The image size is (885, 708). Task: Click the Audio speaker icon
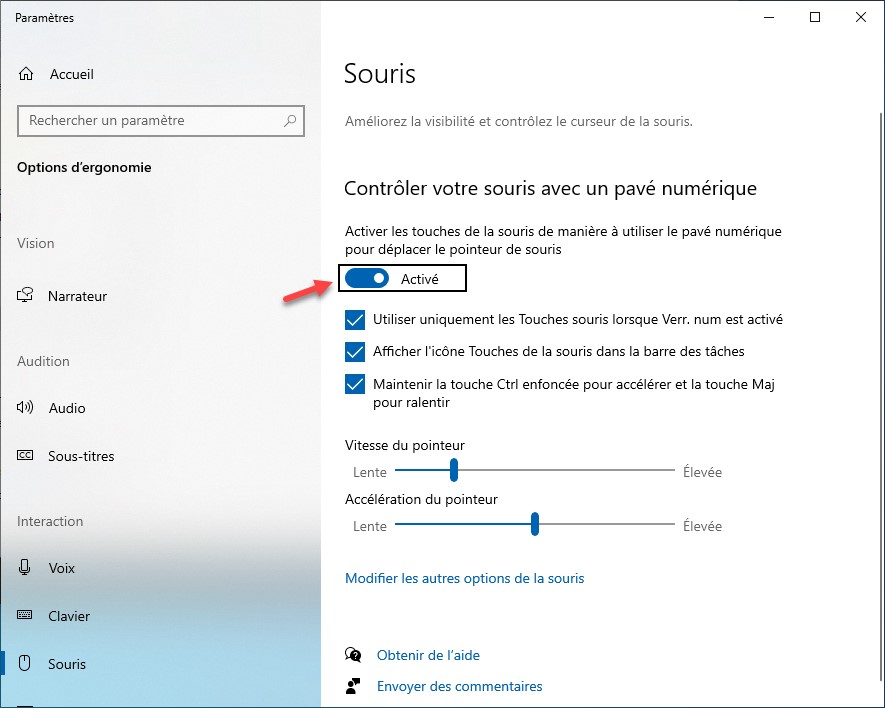coord(25,408)
